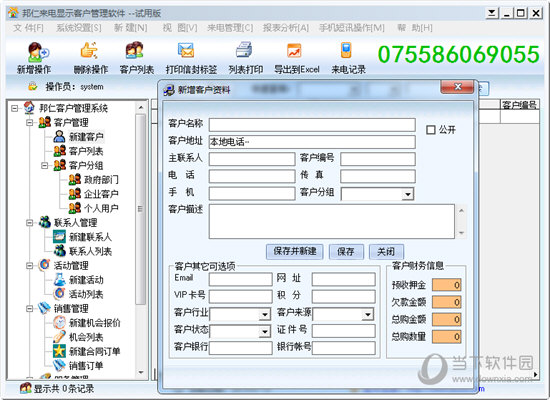
Task: Click the tree panel scroll down arrow
Action: click(141, 372)
